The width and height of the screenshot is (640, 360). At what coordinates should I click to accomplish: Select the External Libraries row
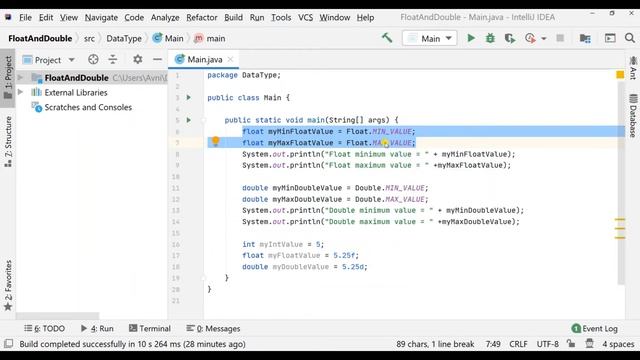[76, 93]
